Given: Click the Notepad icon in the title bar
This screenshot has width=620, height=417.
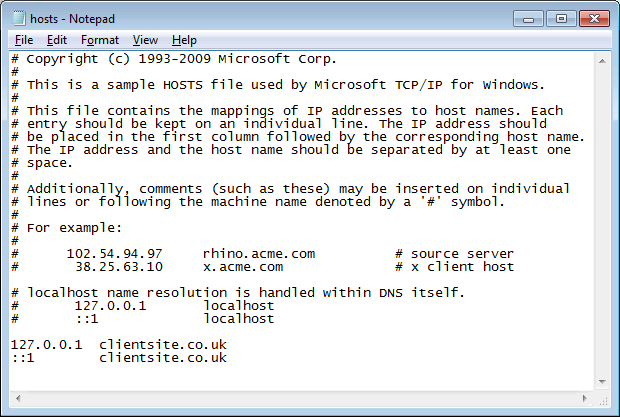Looking at the screenshot, I should point(19,18).
